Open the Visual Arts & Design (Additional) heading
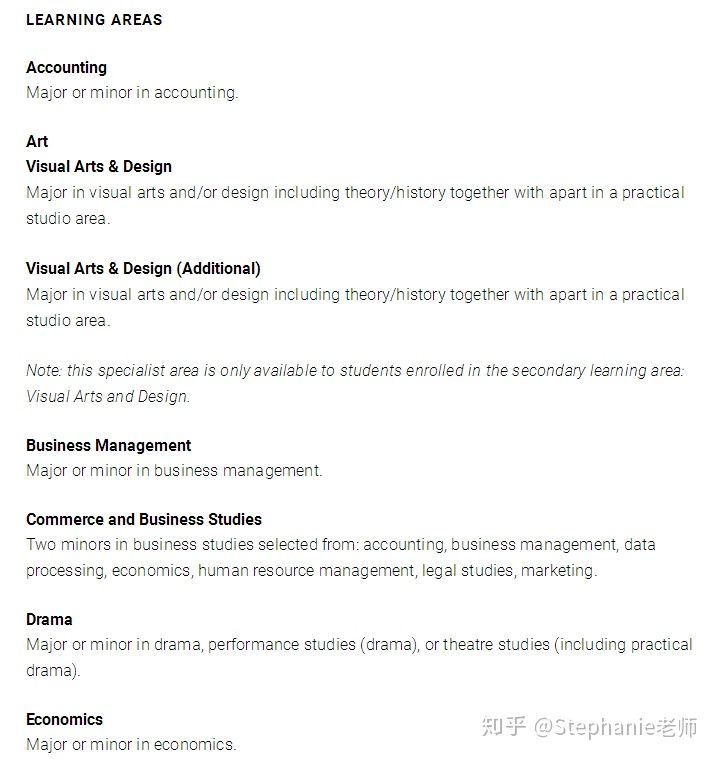This screenshot has width=715, height=759. 143,269
